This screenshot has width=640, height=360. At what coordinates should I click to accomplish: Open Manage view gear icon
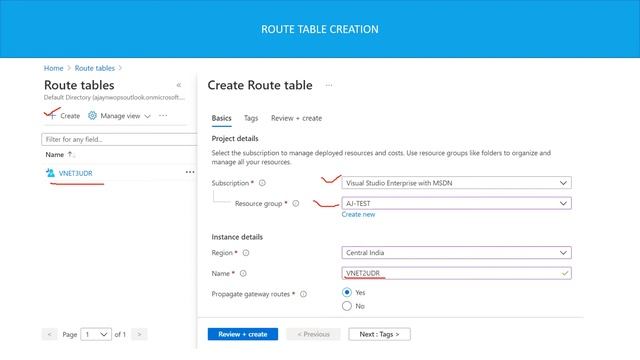(92, 116)
